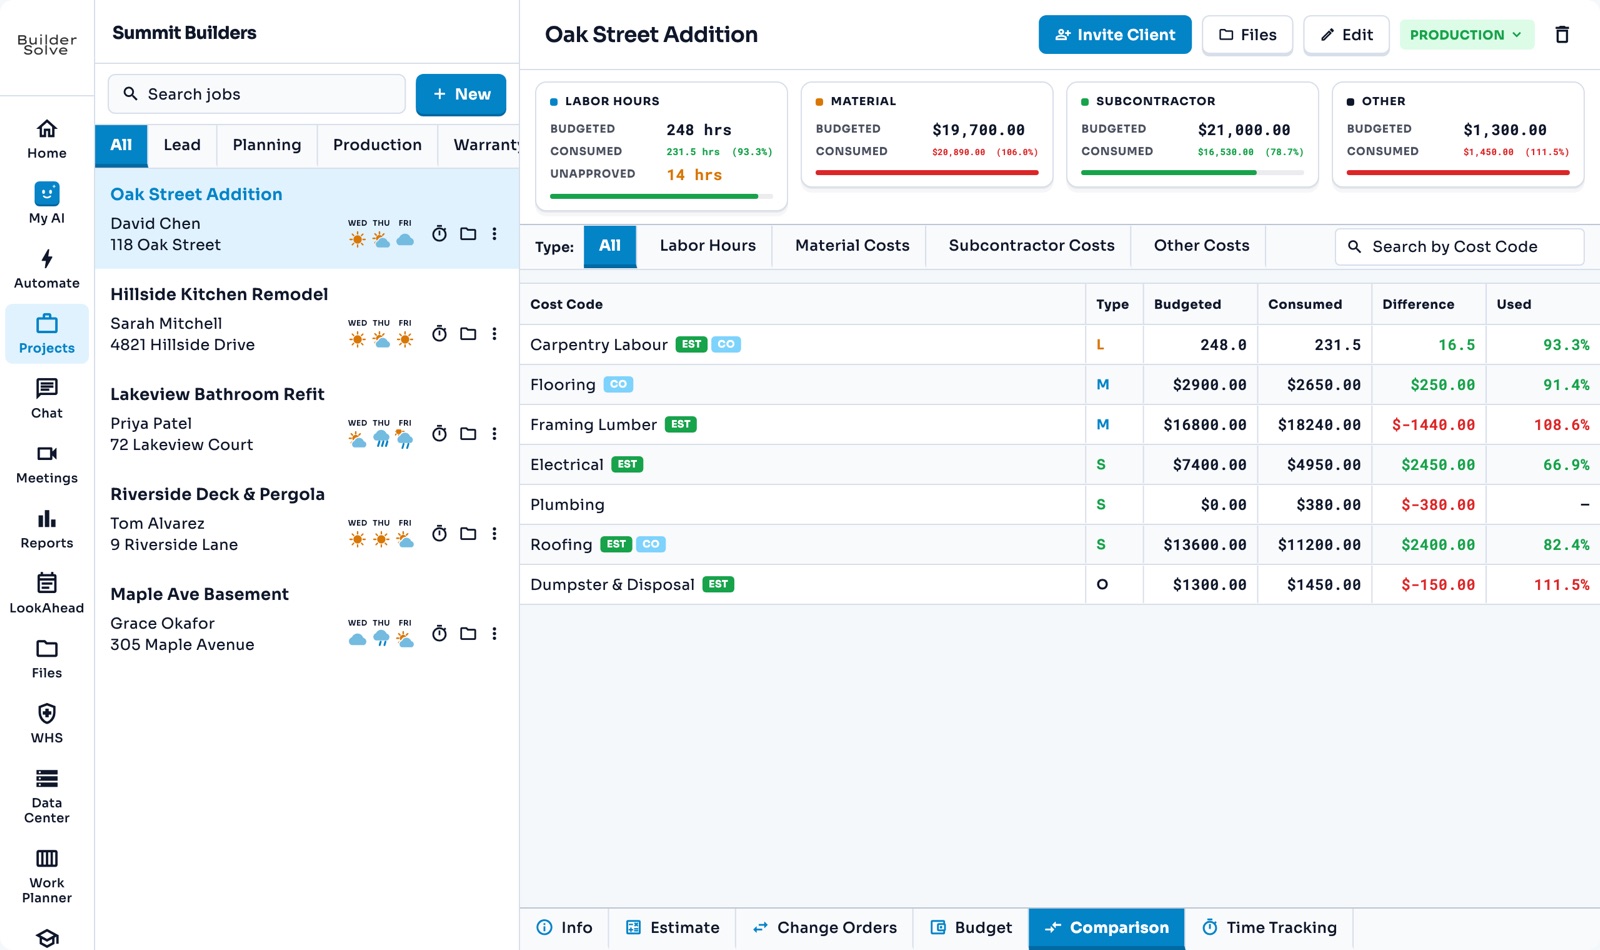Screen dimensions: 1600x950
Task: Open My AI assistant
Action: coord(47,204)
